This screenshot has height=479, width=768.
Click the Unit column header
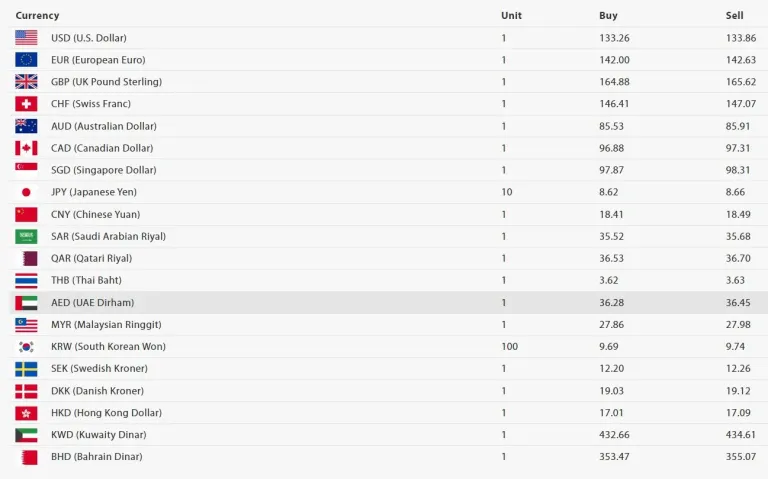[511, 16]
